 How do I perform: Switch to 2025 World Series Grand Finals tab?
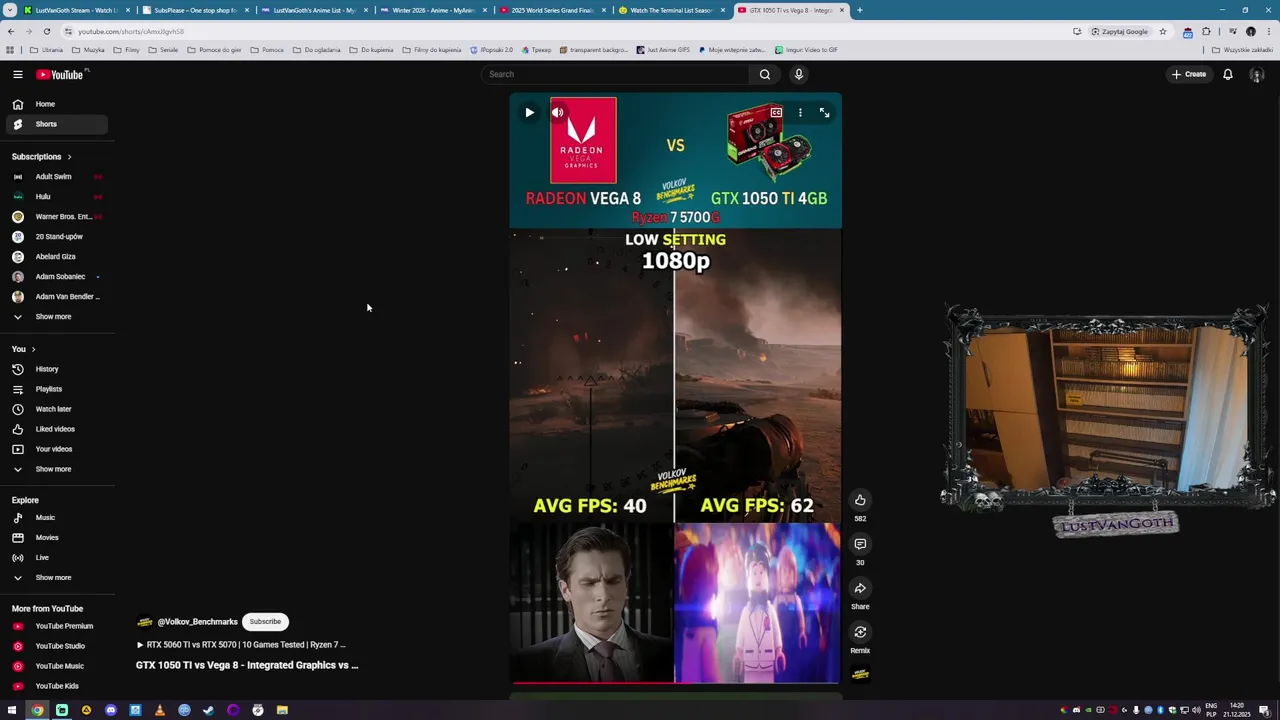coord(552,10)
